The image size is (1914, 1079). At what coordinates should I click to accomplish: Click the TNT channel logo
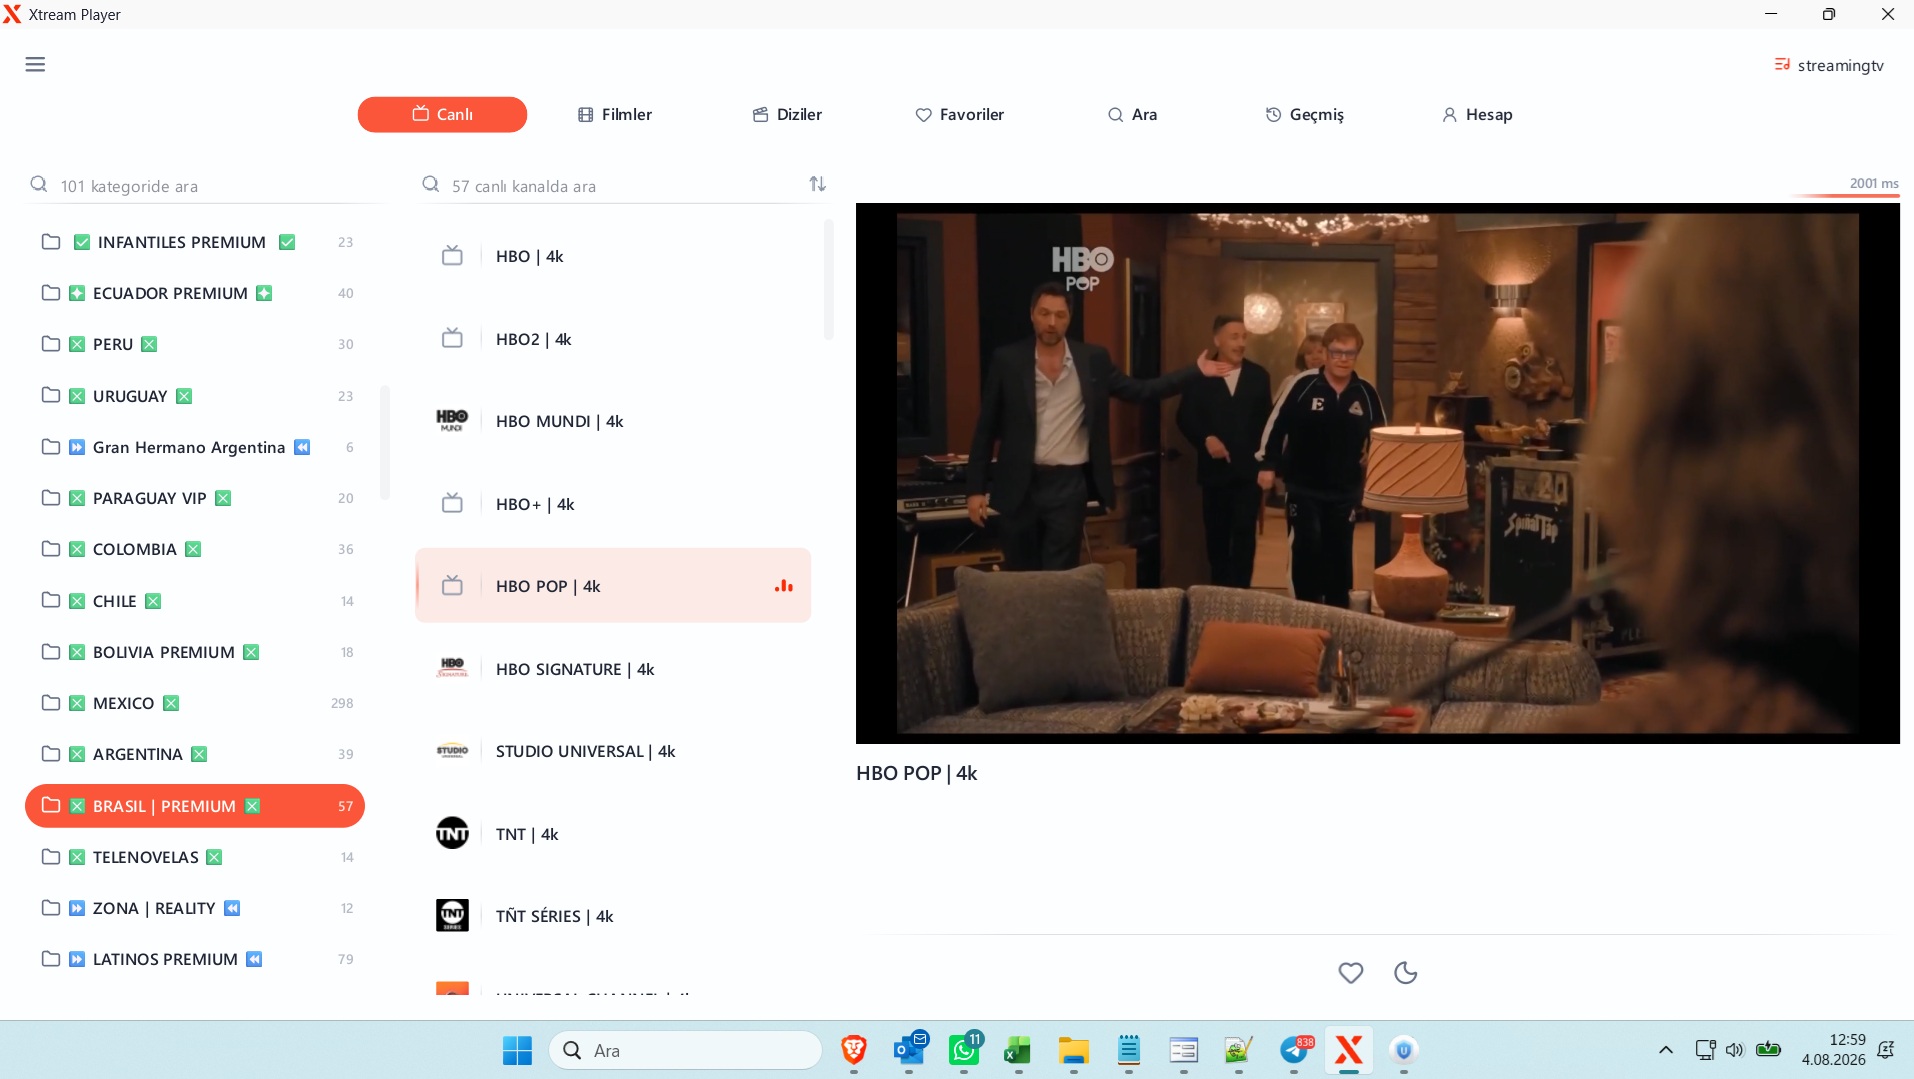452,833
